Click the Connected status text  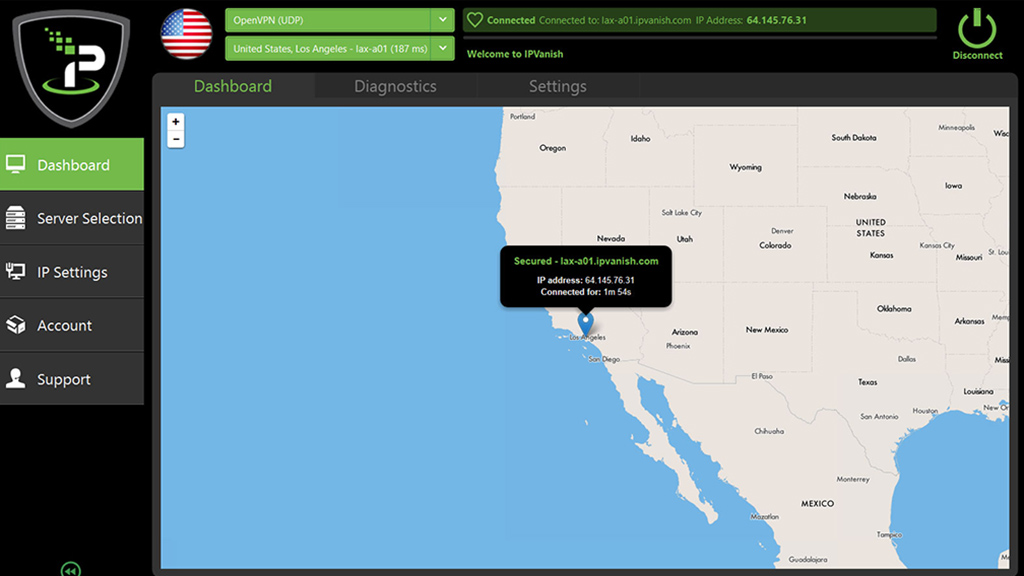pos(511,20)
